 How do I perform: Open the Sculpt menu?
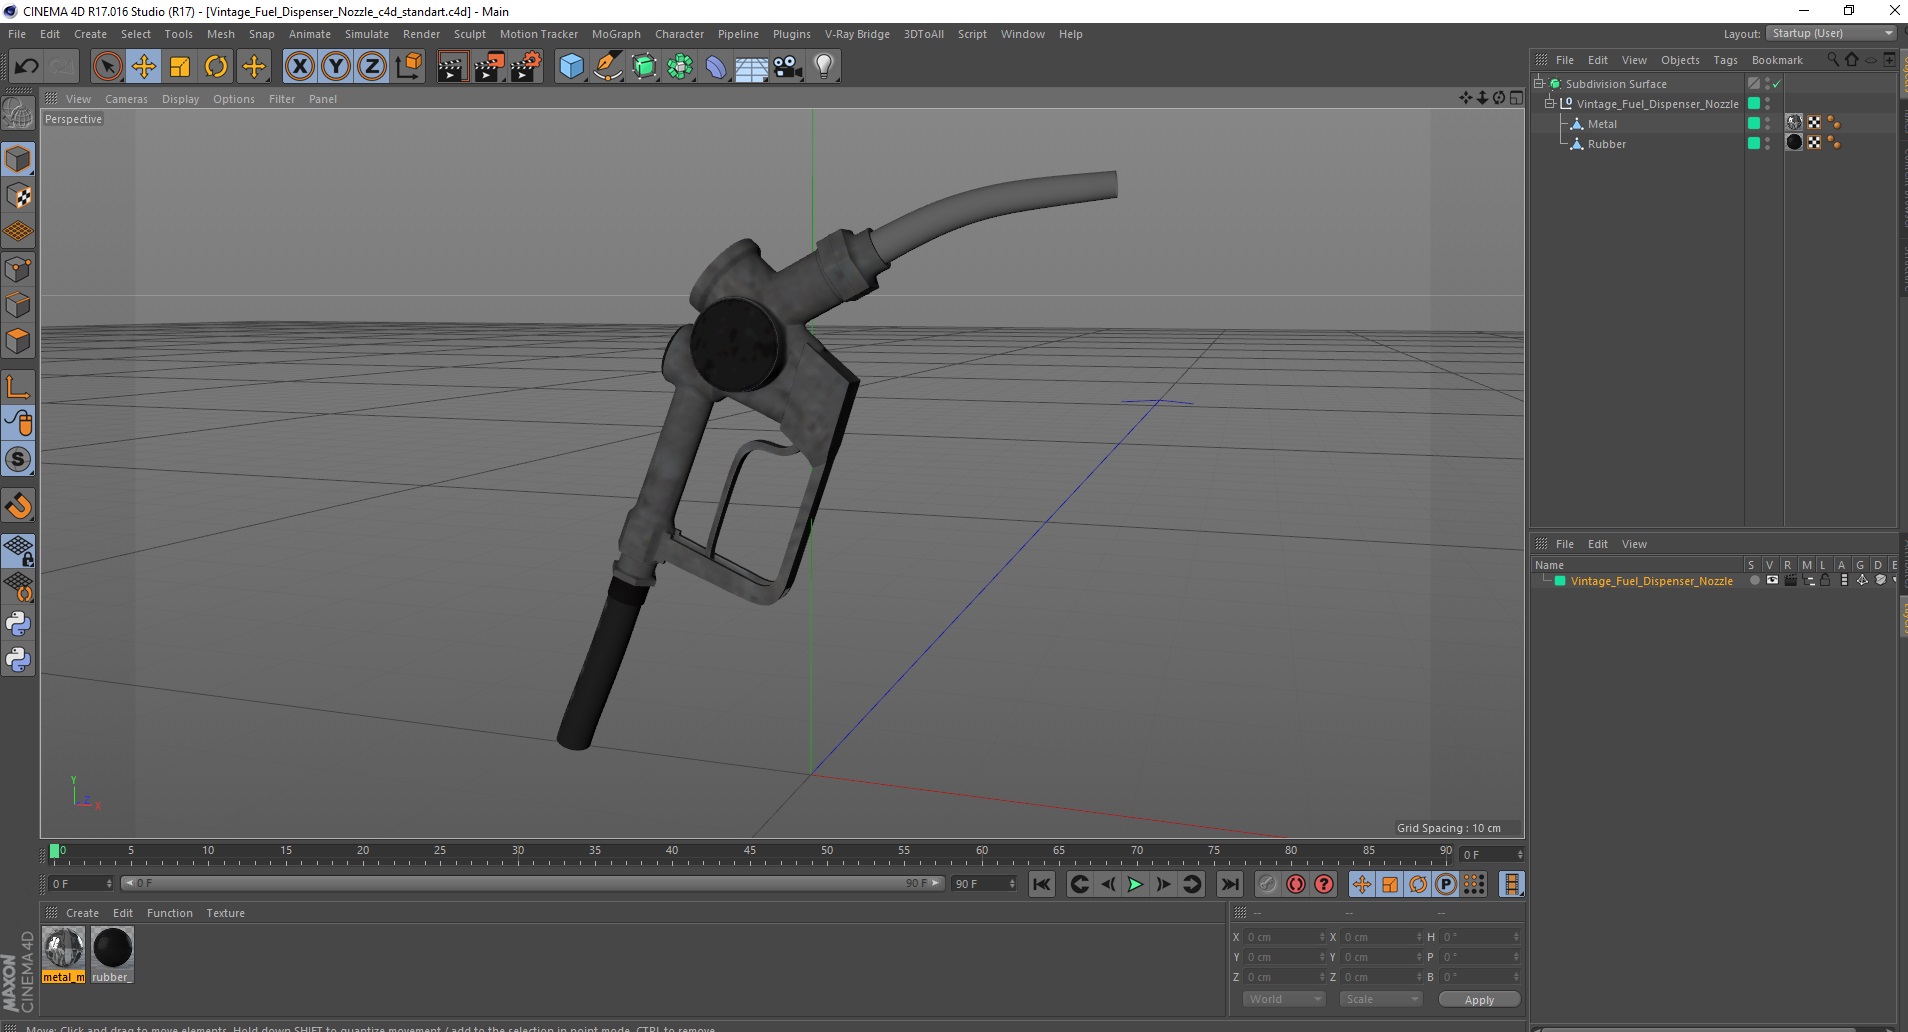[469, 34]
